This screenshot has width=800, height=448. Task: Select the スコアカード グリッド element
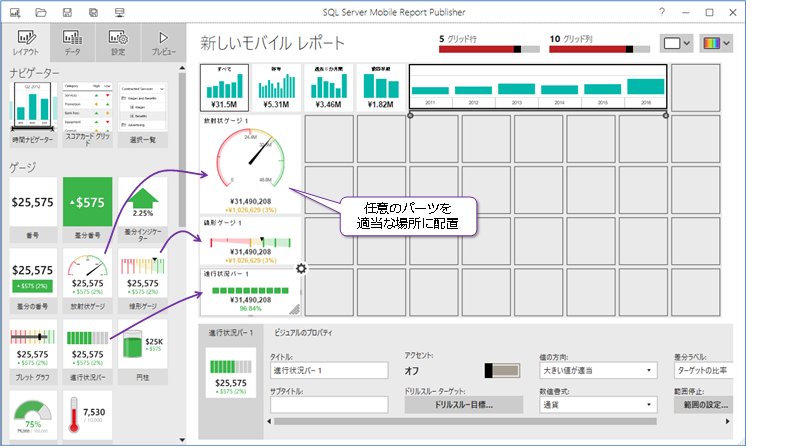pyautogui.click(x=87, y=114)
